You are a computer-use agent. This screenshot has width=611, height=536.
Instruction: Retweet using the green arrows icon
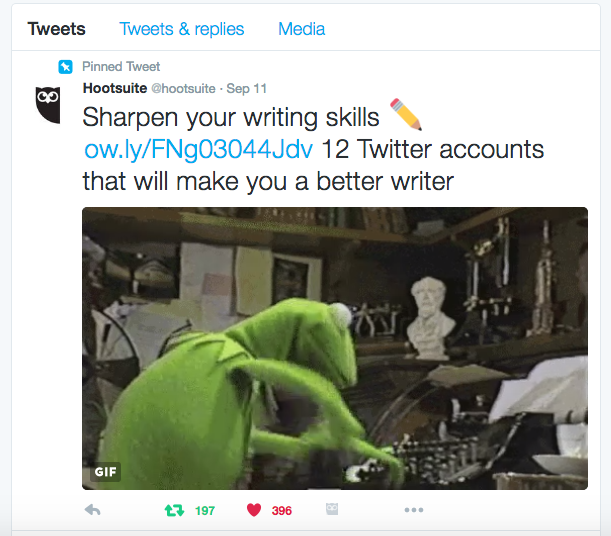(174, 510)
